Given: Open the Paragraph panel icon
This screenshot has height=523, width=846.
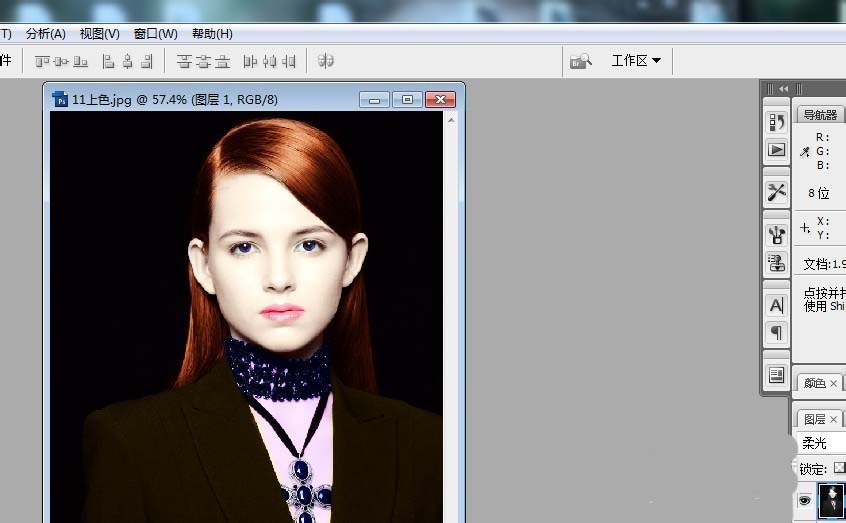Looking at the screenshot, I should [776, 332].
